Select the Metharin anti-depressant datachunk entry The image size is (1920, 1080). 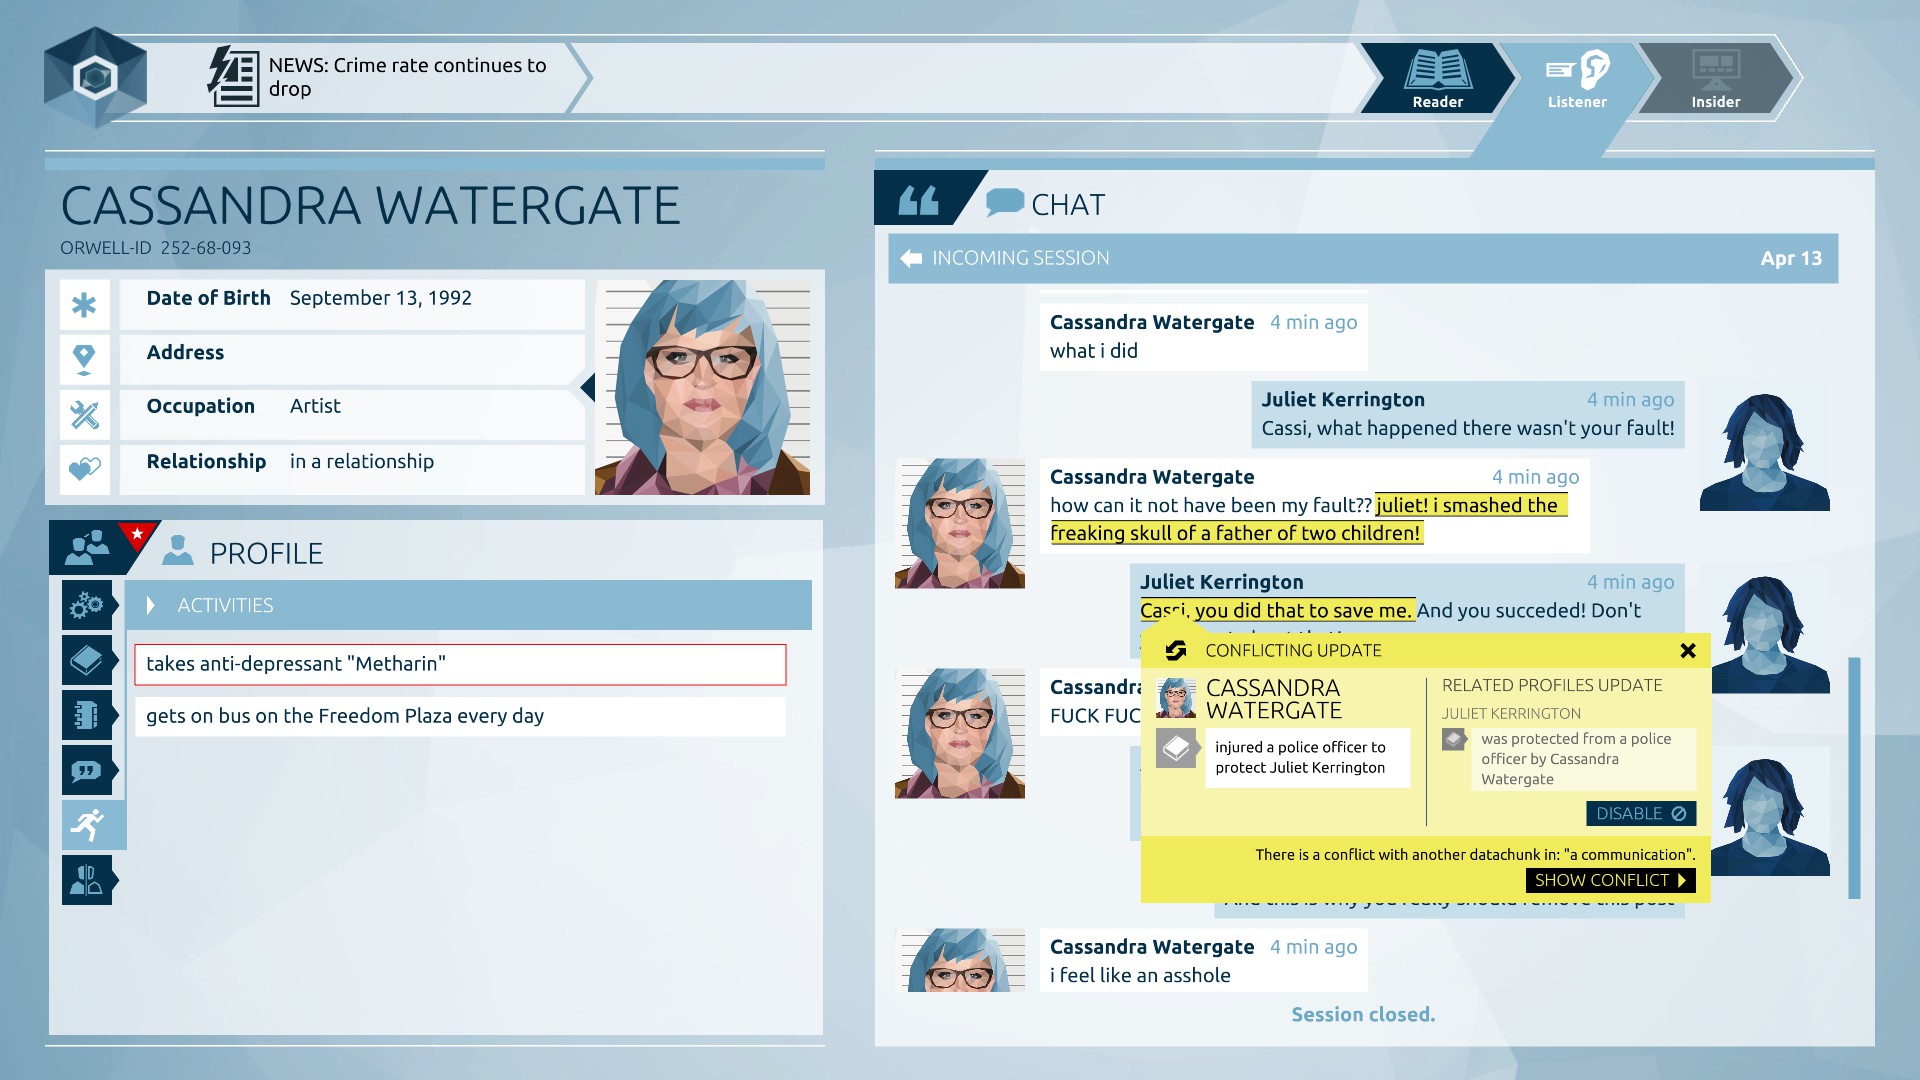click(x=460, y=664)
